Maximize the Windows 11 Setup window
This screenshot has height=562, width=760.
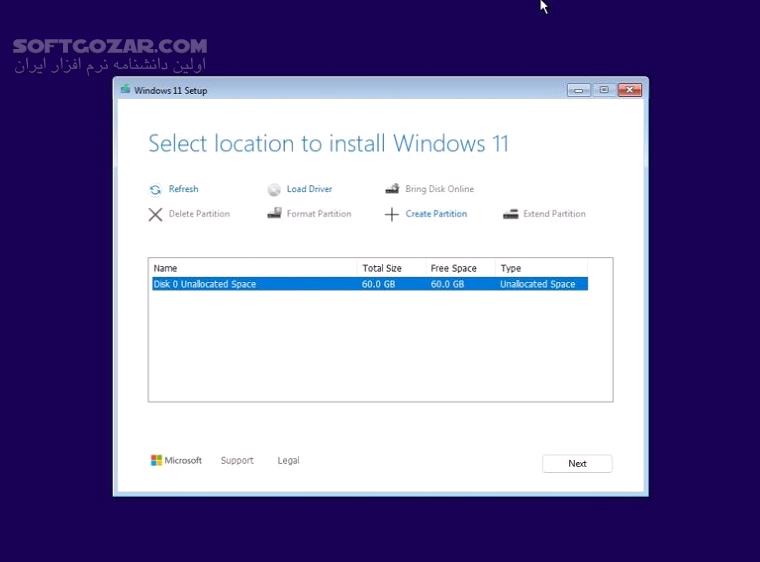point(604,90)
